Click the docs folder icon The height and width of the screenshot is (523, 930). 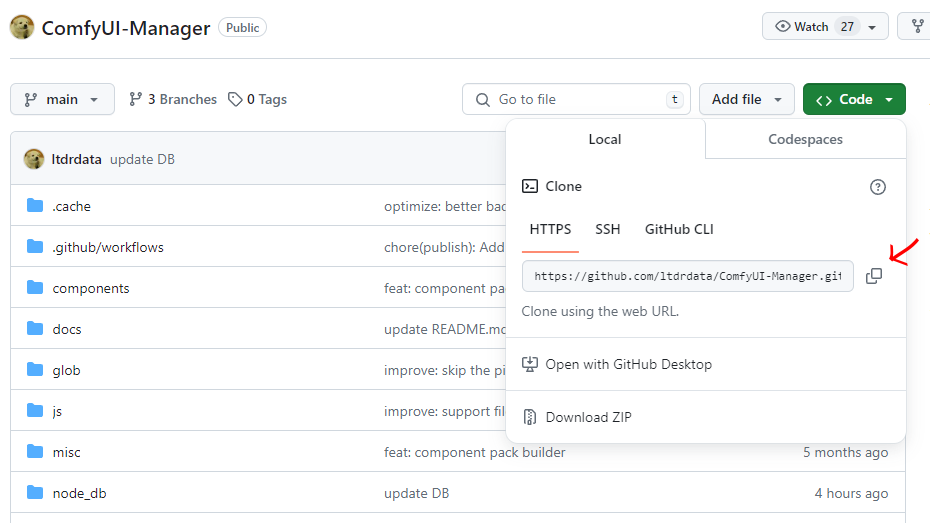pyautogui.click(x=35, y=329)
